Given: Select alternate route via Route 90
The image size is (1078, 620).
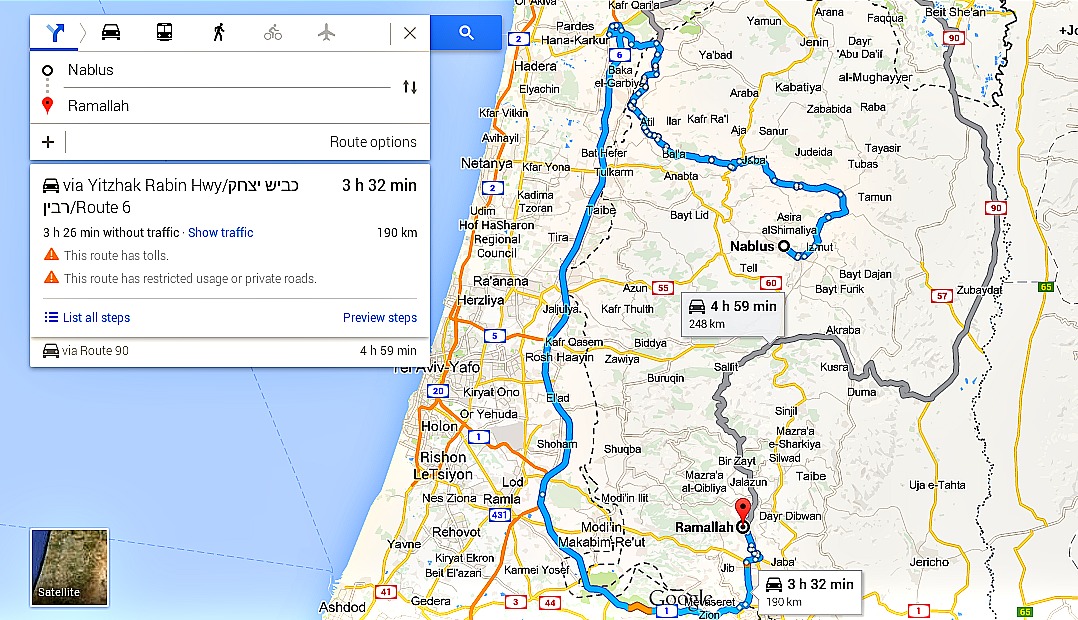Looking at the screenshot, I should [230, 351].
